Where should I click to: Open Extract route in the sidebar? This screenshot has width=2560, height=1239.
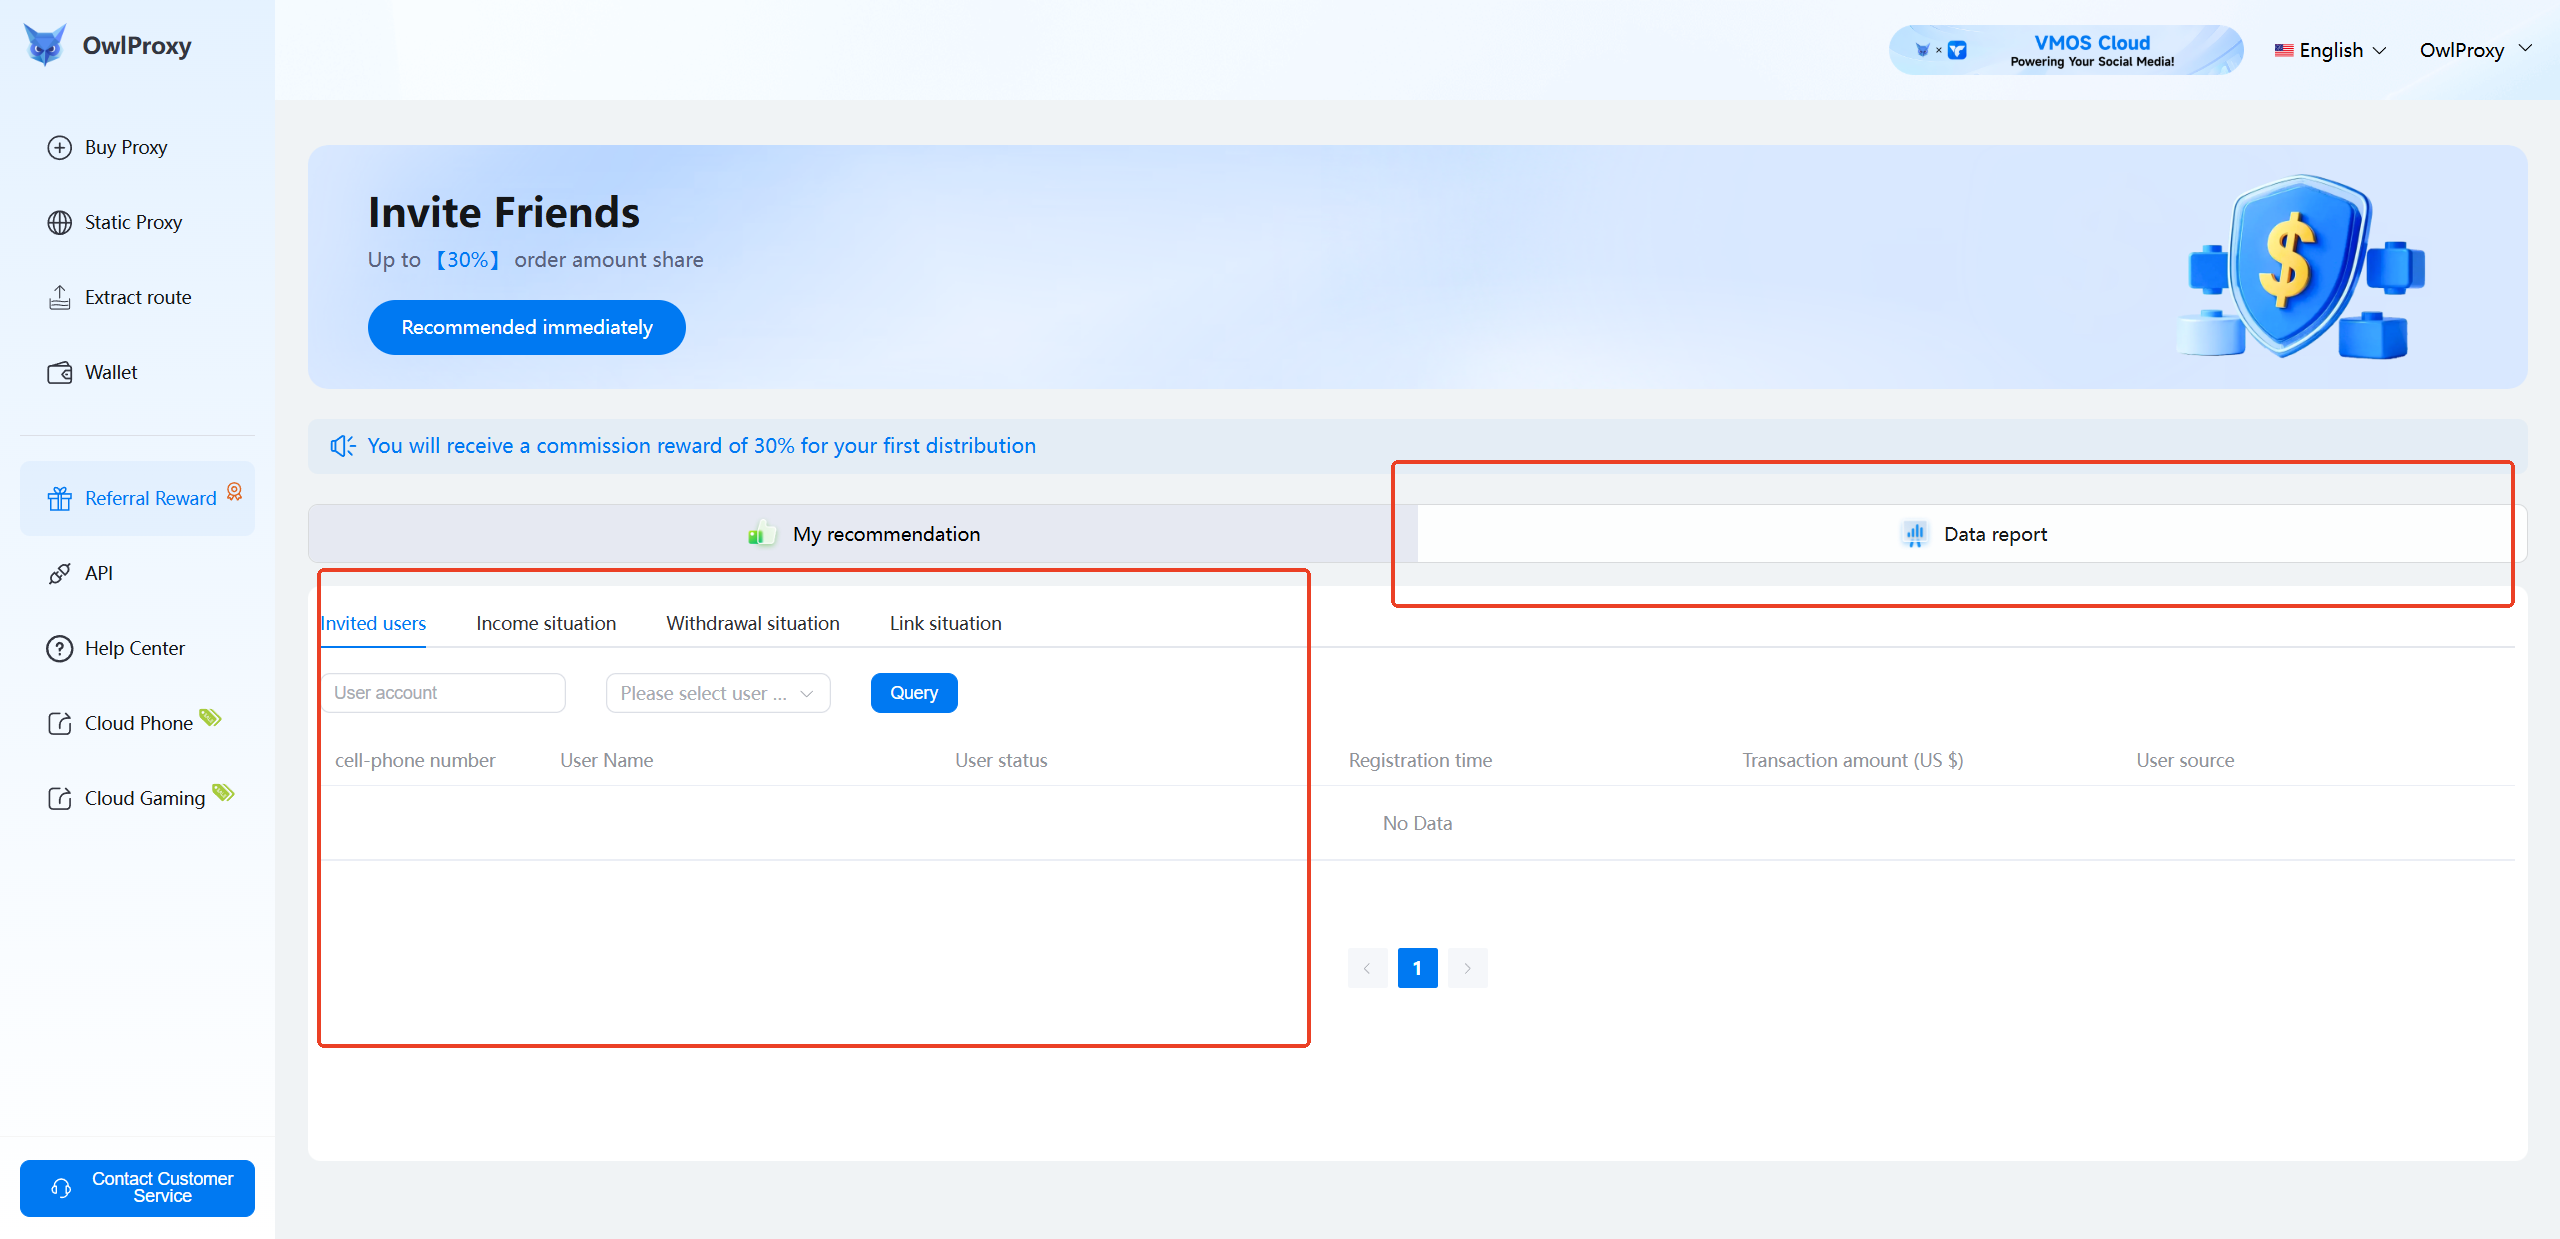(x=138, y=298)
